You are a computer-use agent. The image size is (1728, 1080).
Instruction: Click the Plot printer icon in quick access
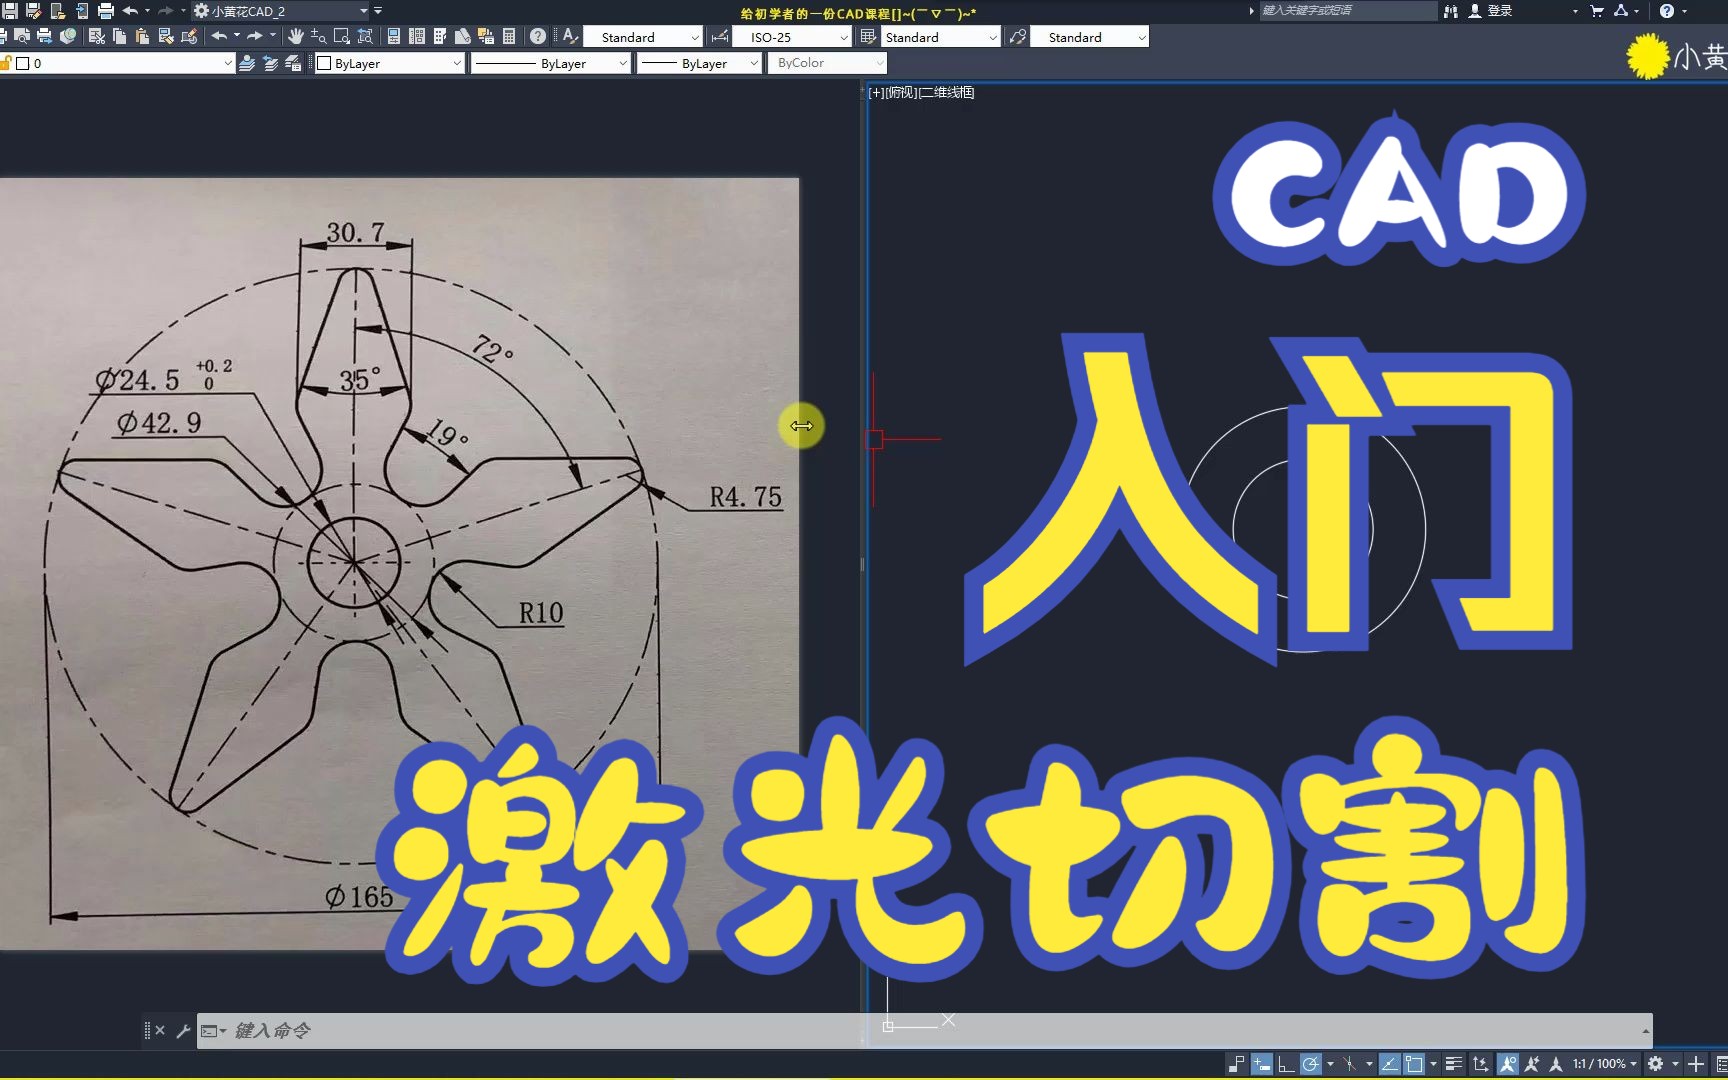click(105, 11)
